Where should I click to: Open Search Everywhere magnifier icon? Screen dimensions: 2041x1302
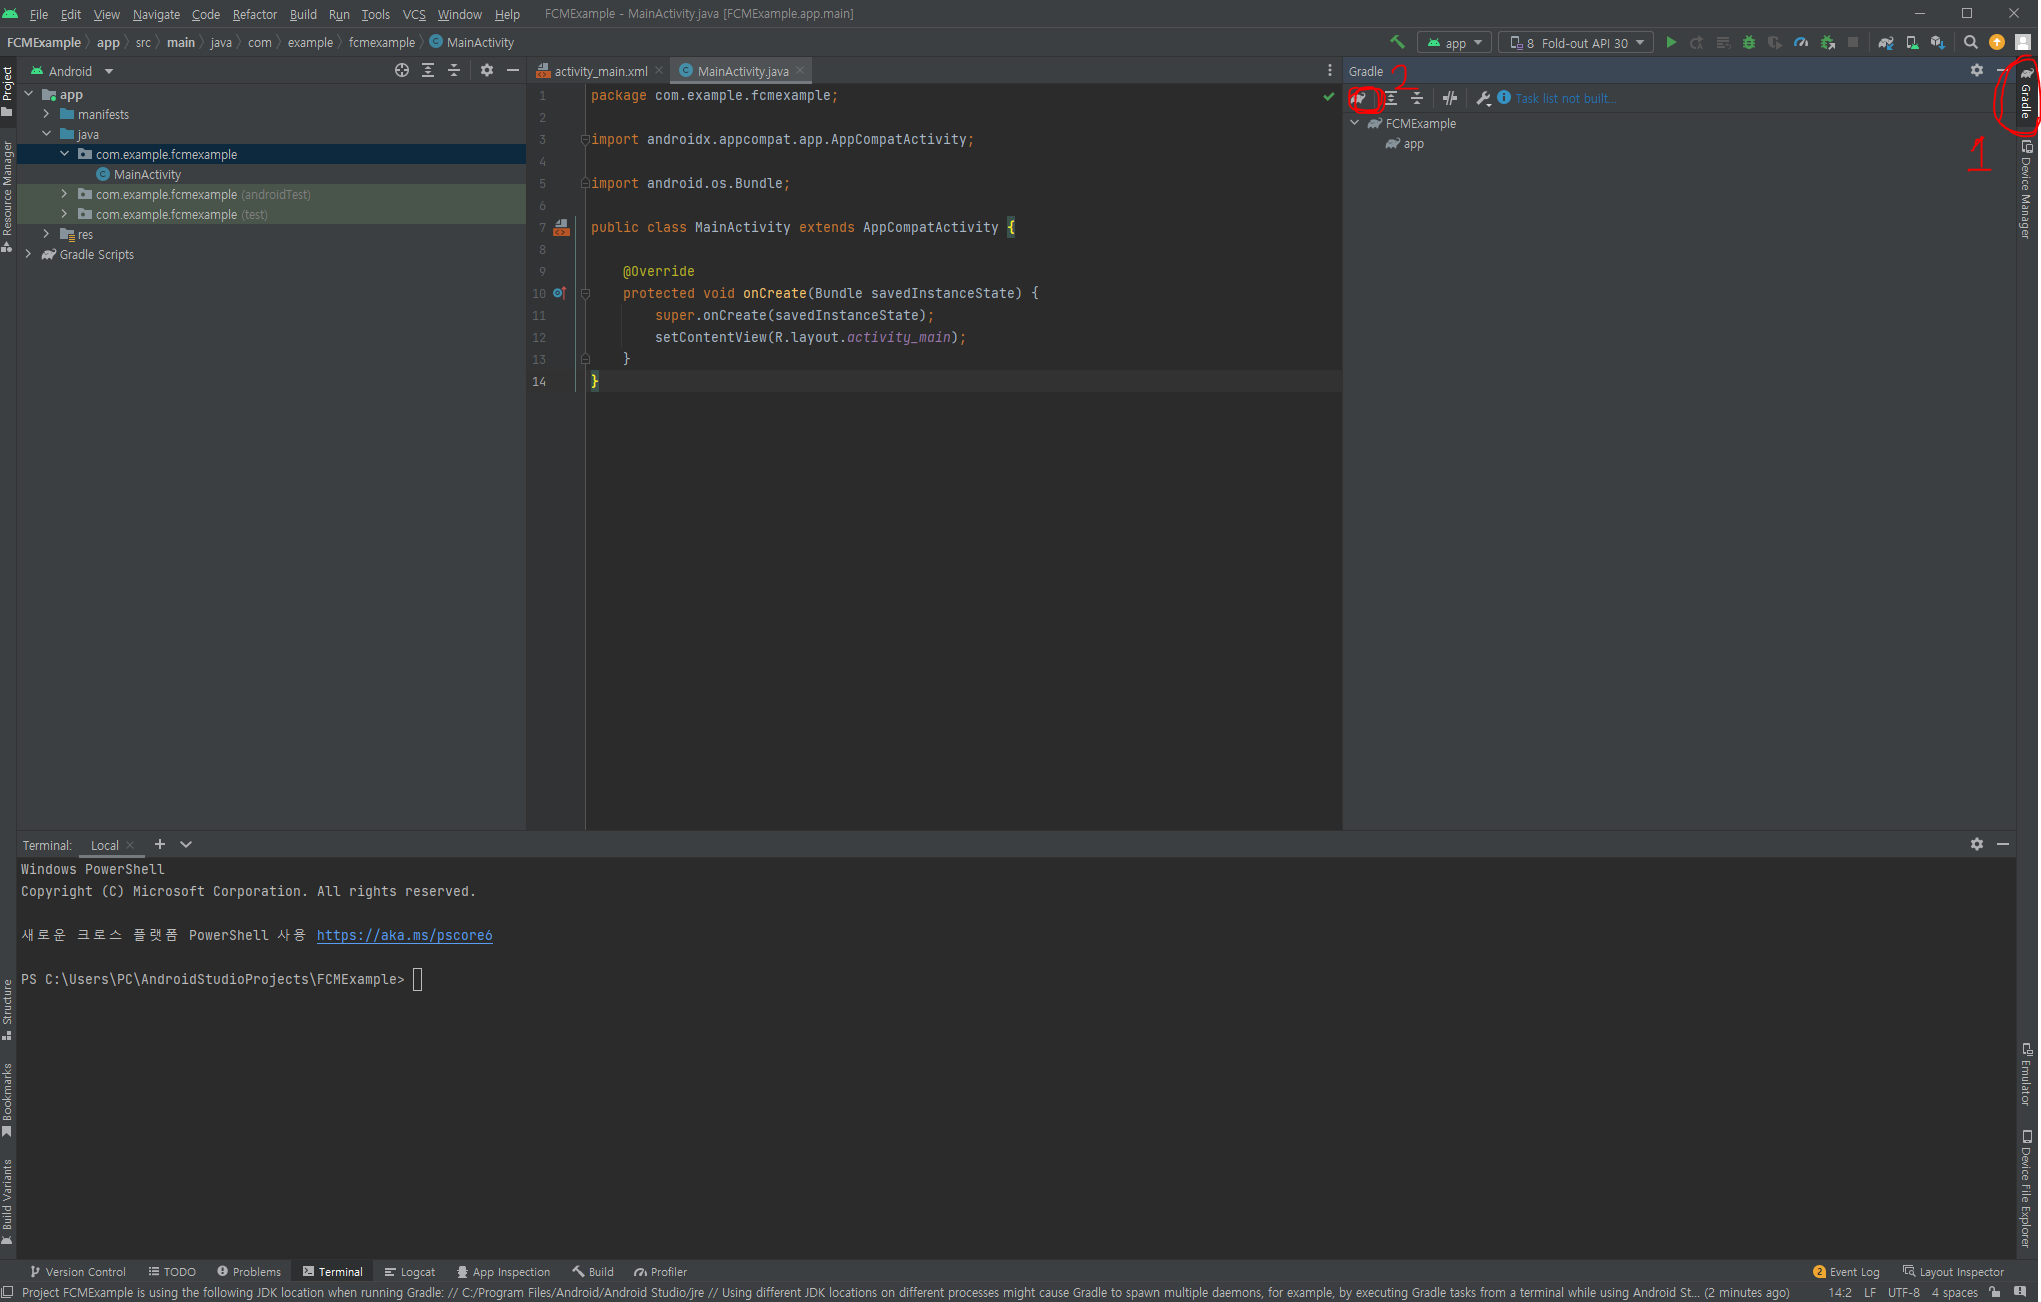(1970, 42)
